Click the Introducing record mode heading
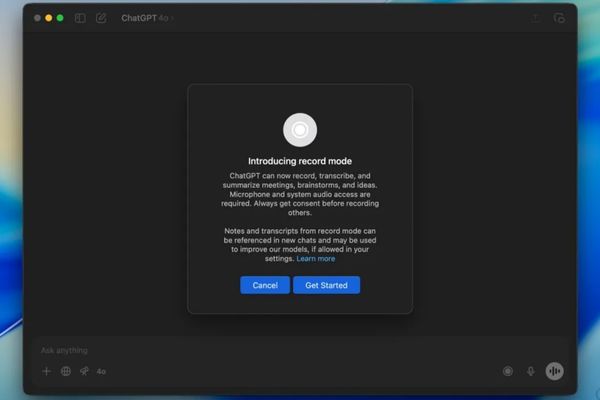This screenshot has height=400, width=600. coord(300,161)
